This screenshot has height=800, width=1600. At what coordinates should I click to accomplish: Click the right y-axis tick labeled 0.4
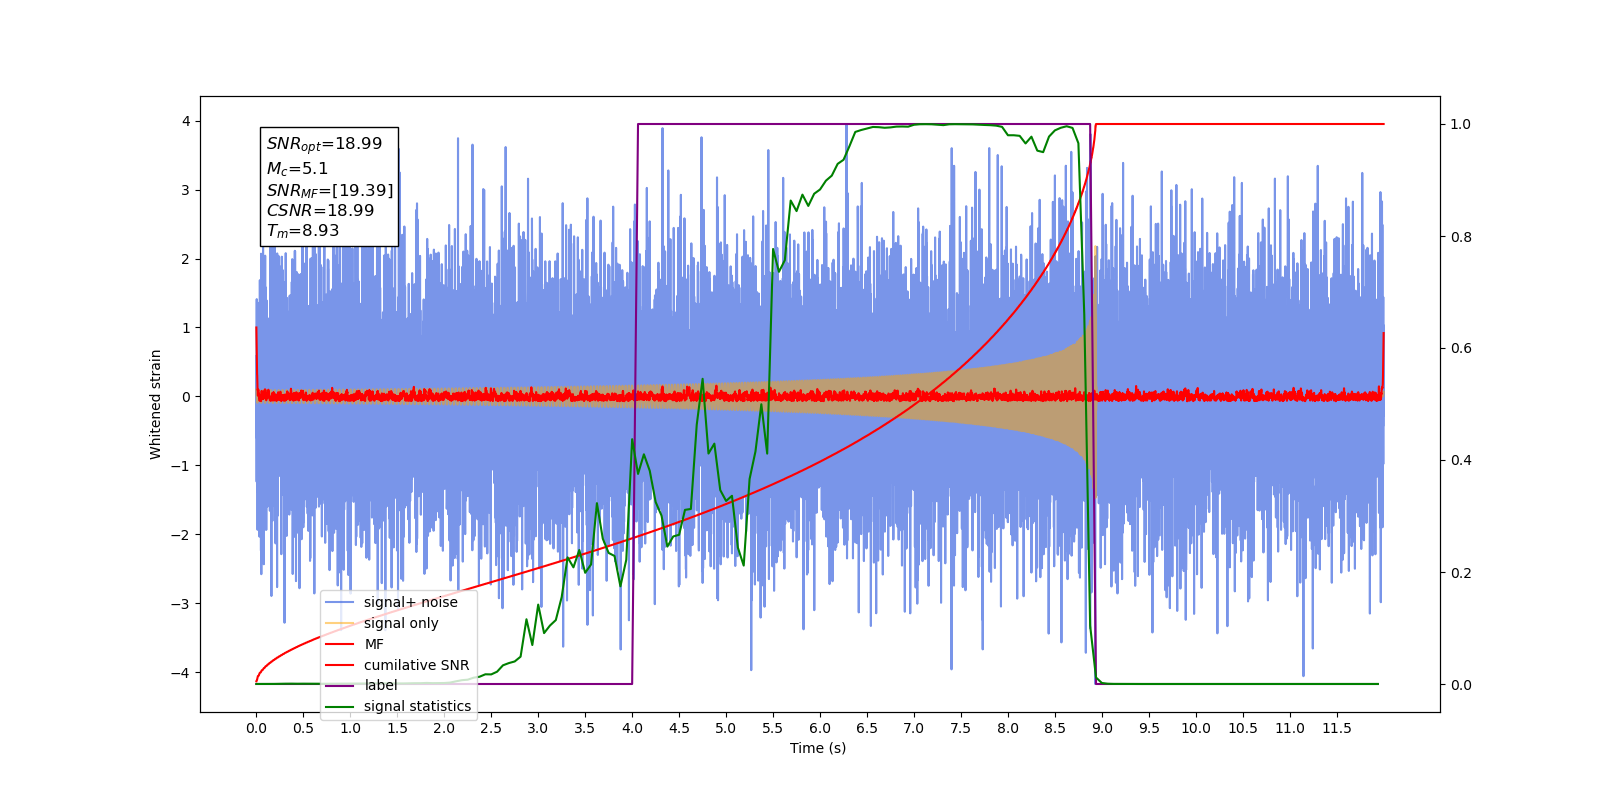click(x=1461, y=460)
